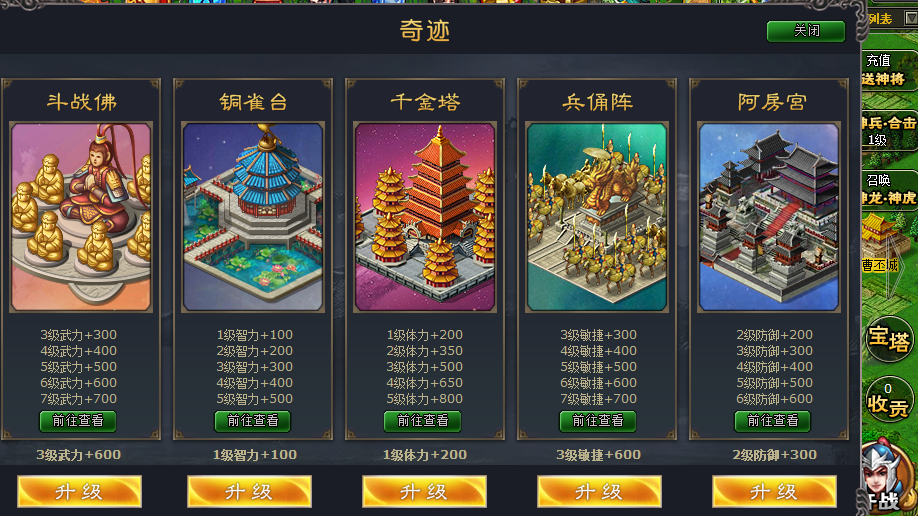Upgrade 智力 with 升级 under 铜雀台

tap(249, 491)
